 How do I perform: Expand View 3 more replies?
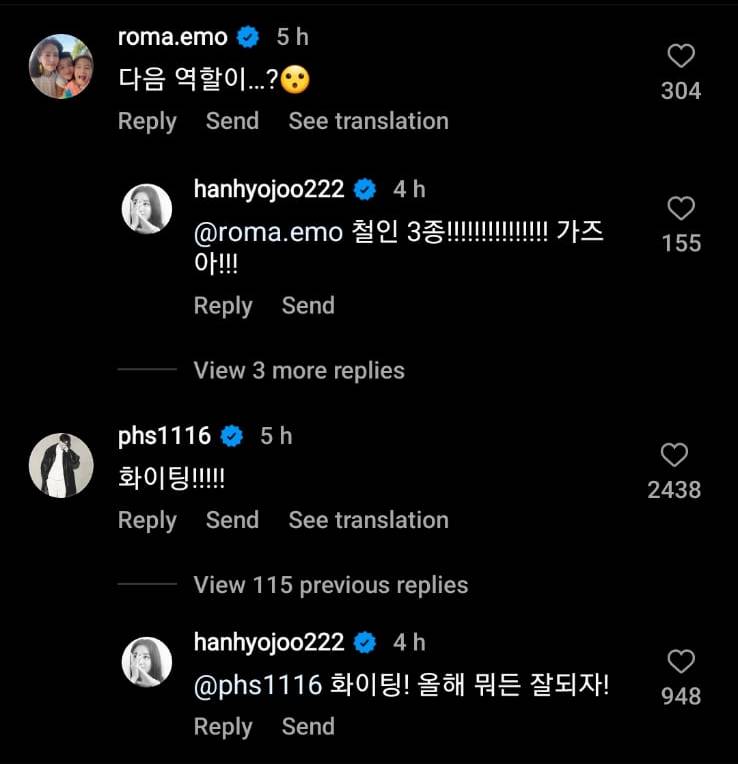tap(299, 371)
